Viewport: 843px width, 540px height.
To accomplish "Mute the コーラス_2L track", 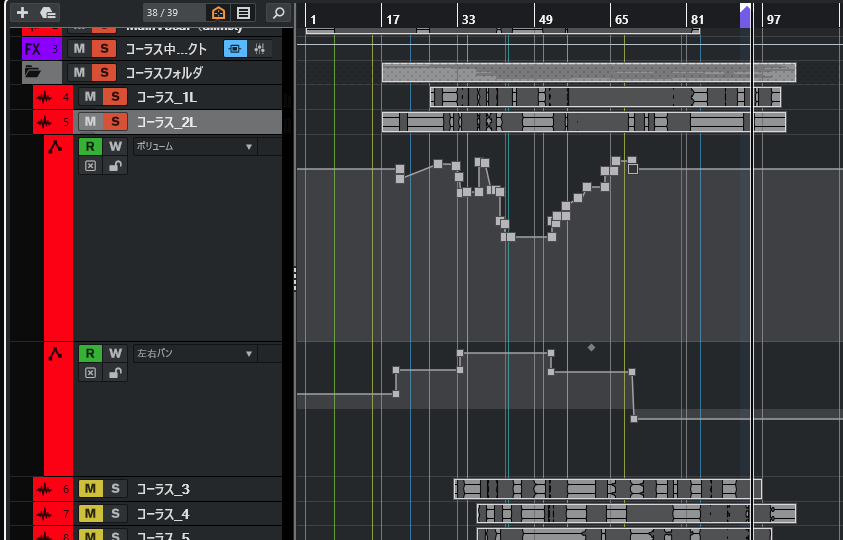I will [90, 122].
